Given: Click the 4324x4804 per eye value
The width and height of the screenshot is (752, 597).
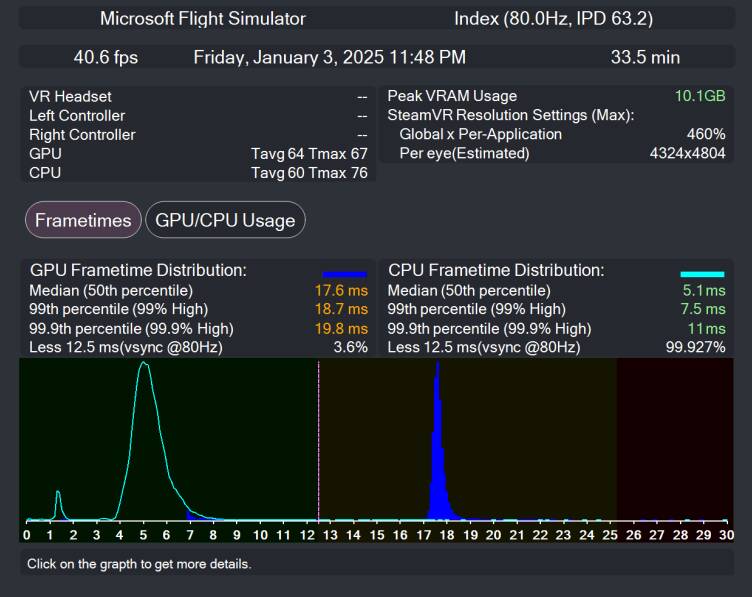Looking at the screenshot, I should (688, 153).
